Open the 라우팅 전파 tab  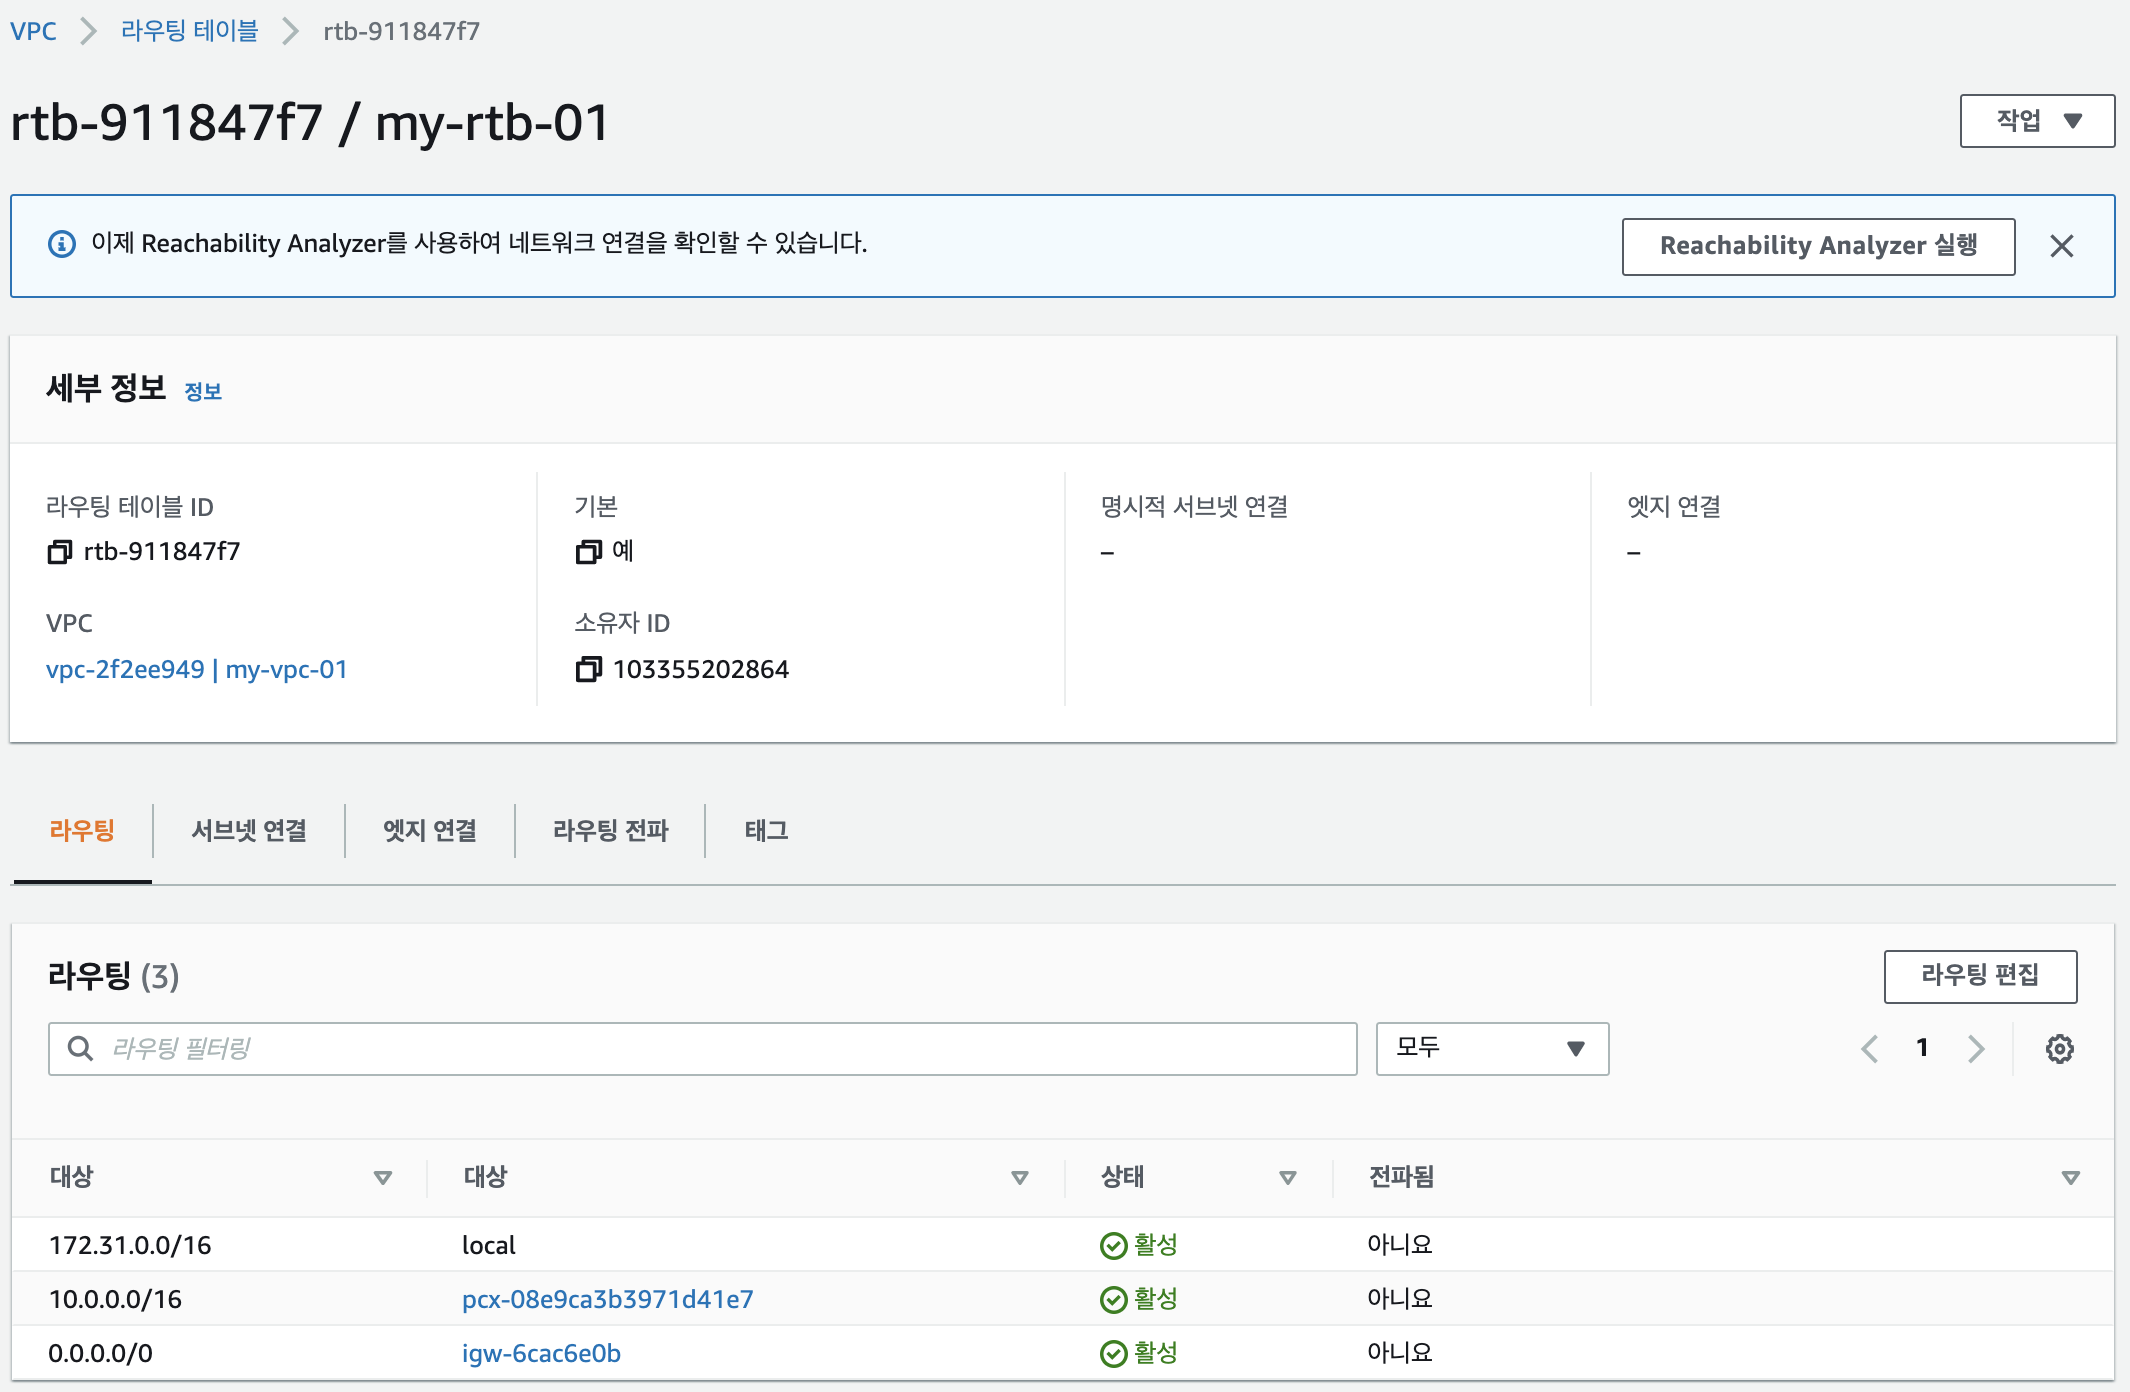tap(610, 831)
